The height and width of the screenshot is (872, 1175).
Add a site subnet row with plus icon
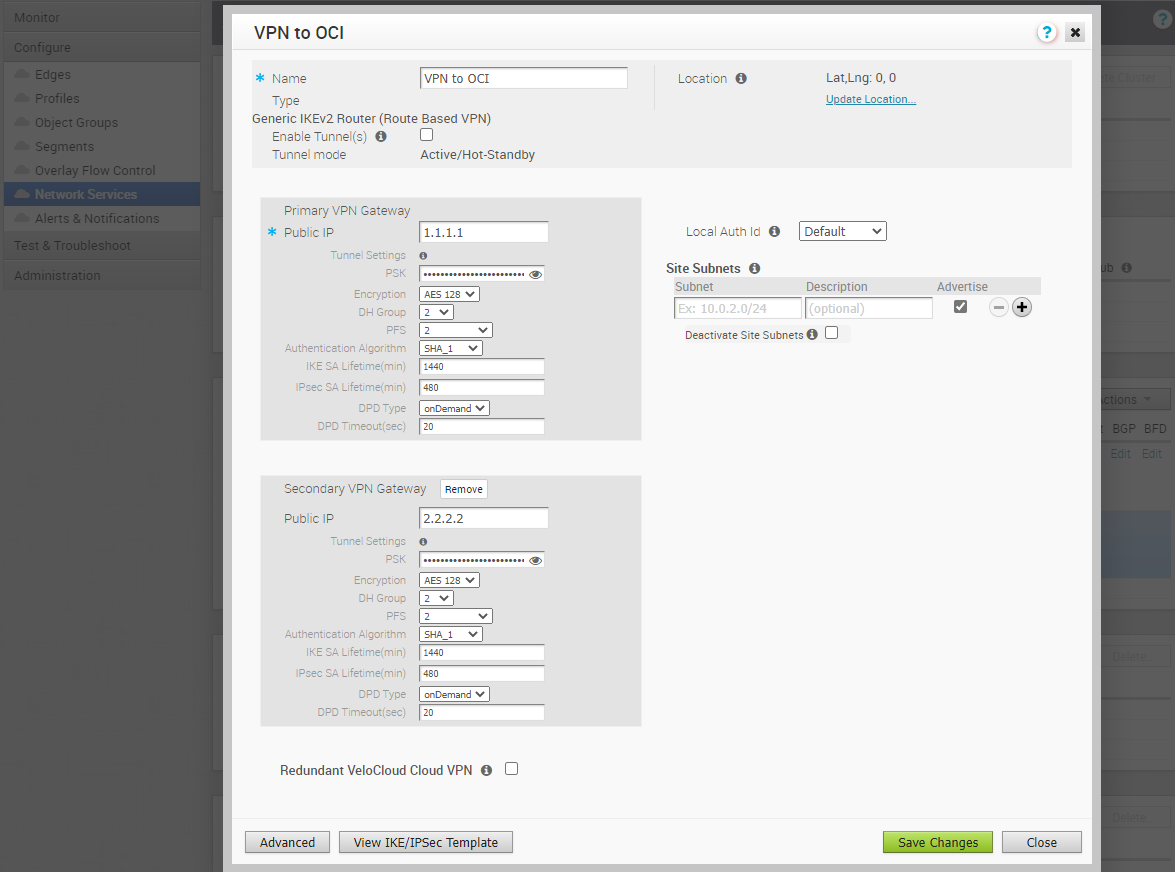point(1021,308)
